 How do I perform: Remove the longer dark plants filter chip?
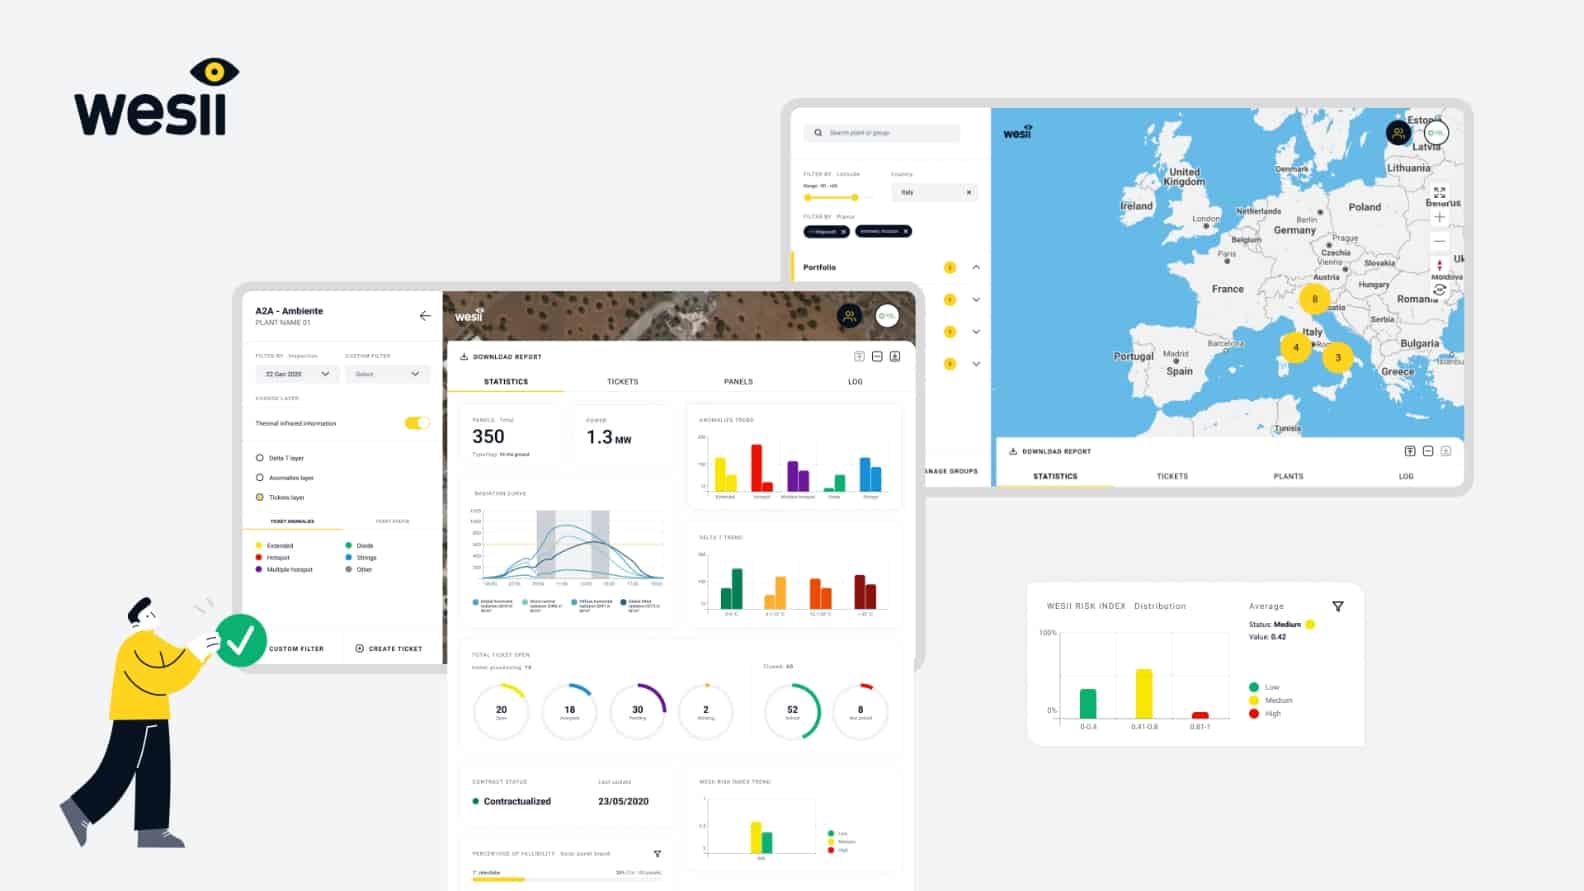tap(906, 232)
